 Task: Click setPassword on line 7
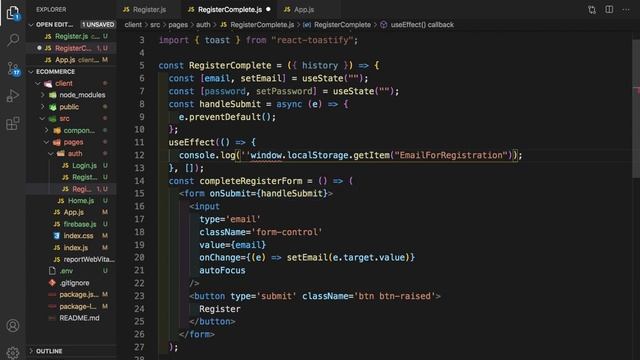[284, 91]
